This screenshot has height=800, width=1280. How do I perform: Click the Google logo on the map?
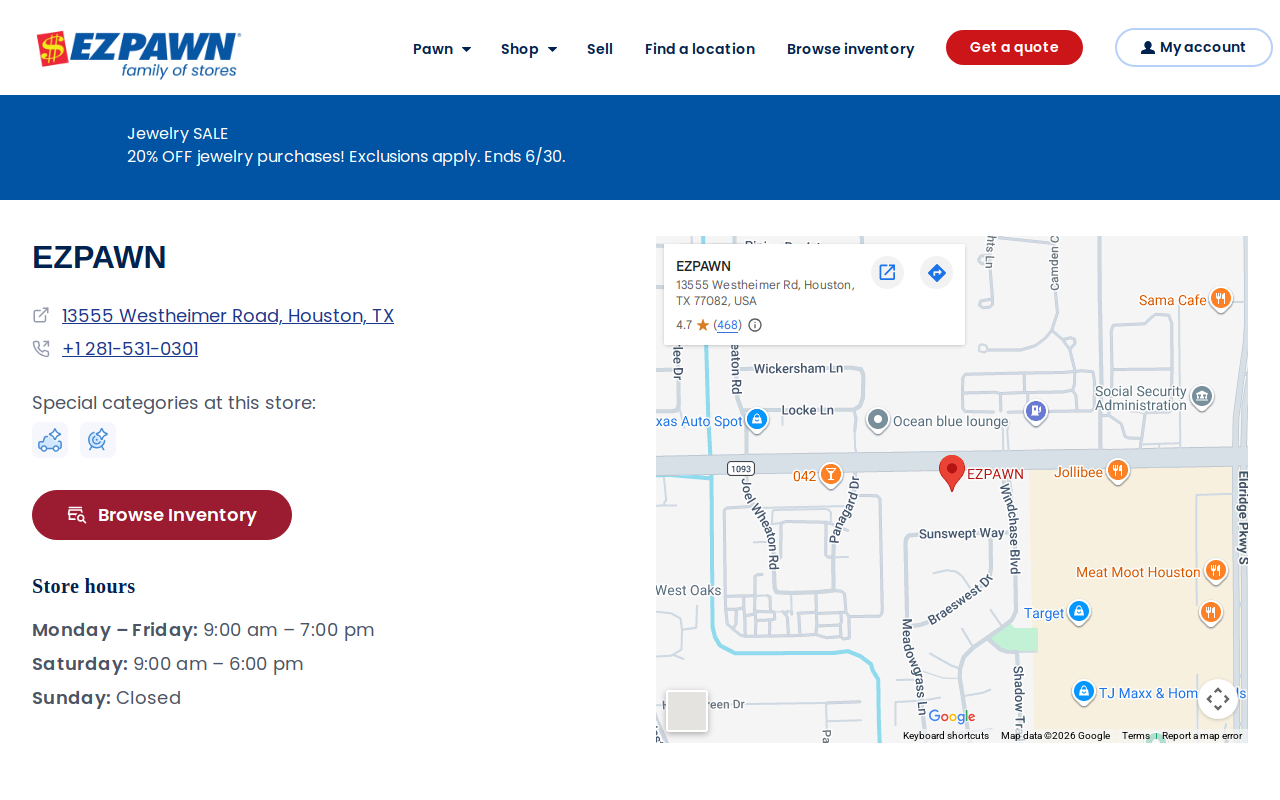tap(951, 716)
